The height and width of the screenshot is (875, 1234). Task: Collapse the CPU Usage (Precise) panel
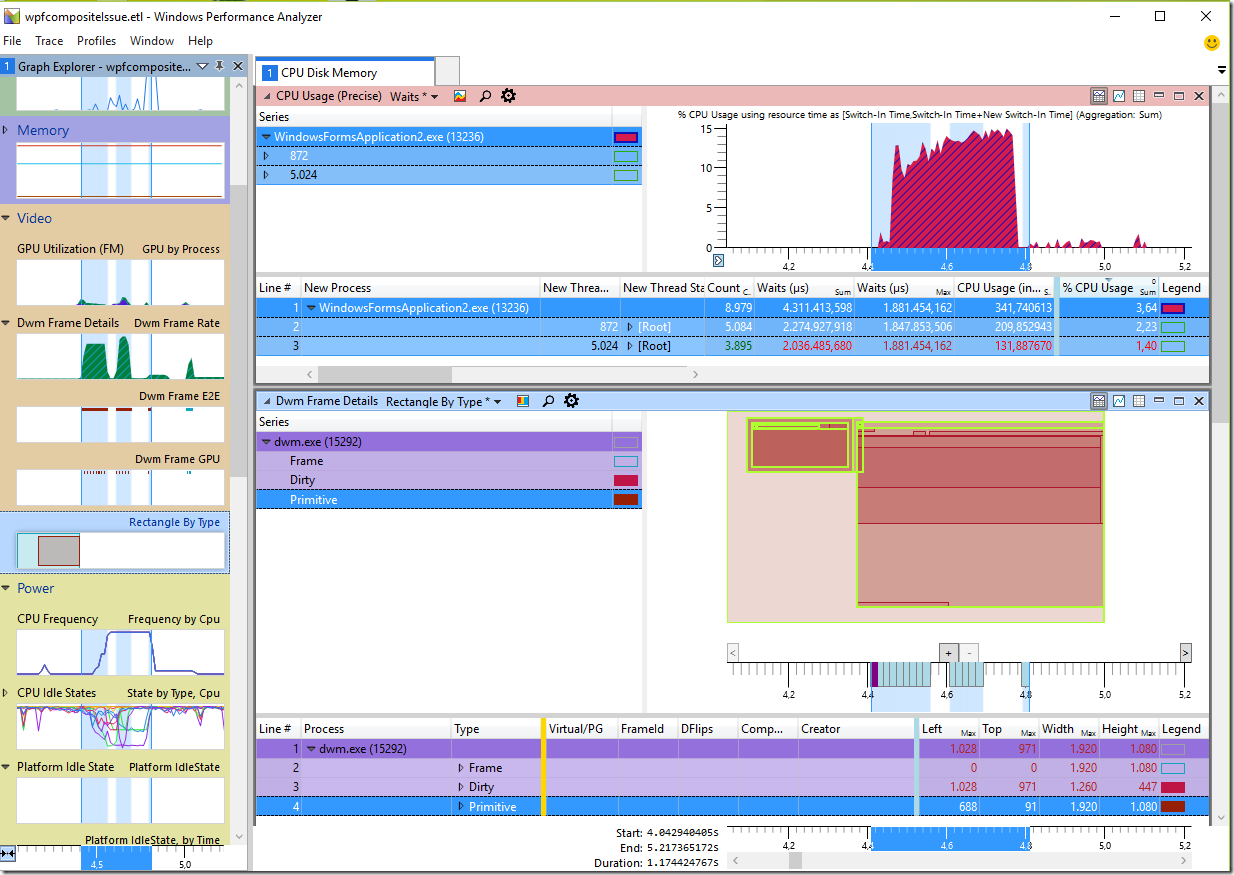pos(266,96)
